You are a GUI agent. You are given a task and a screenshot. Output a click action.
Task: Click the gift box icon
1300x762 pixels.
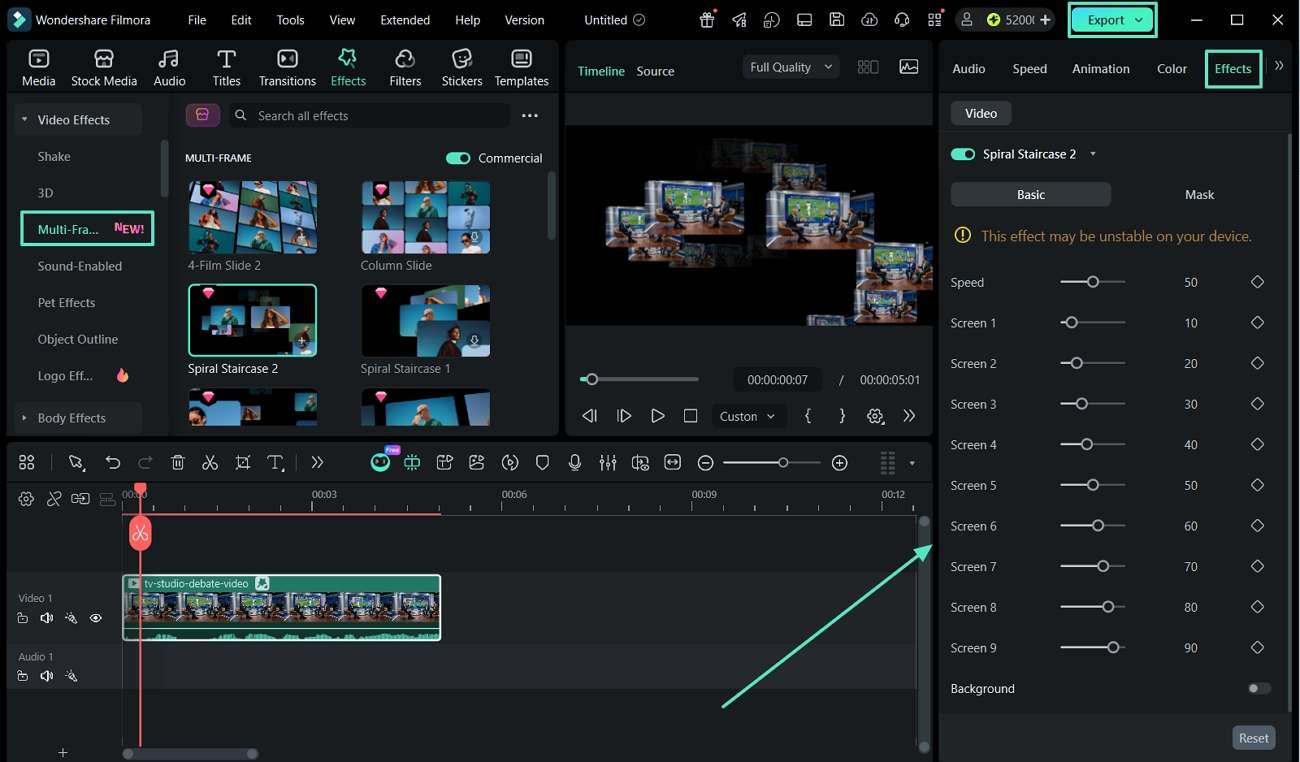707,20
